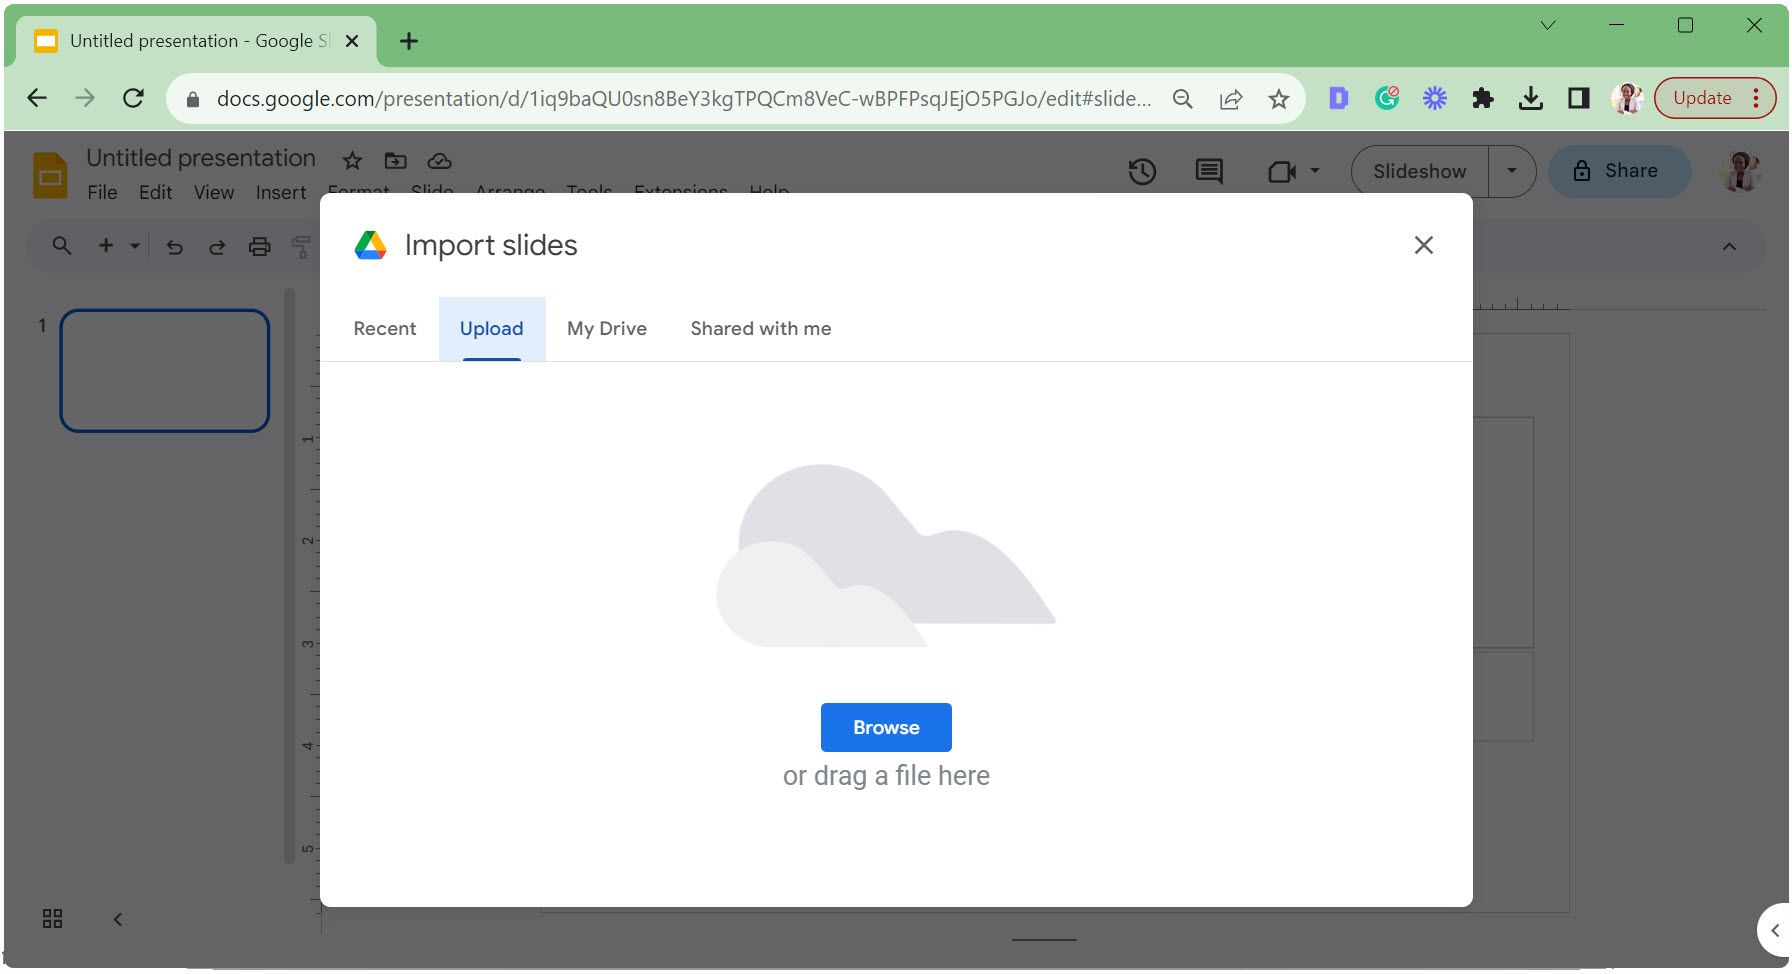Open the Grammarly extension

(x=1387, y=98)
